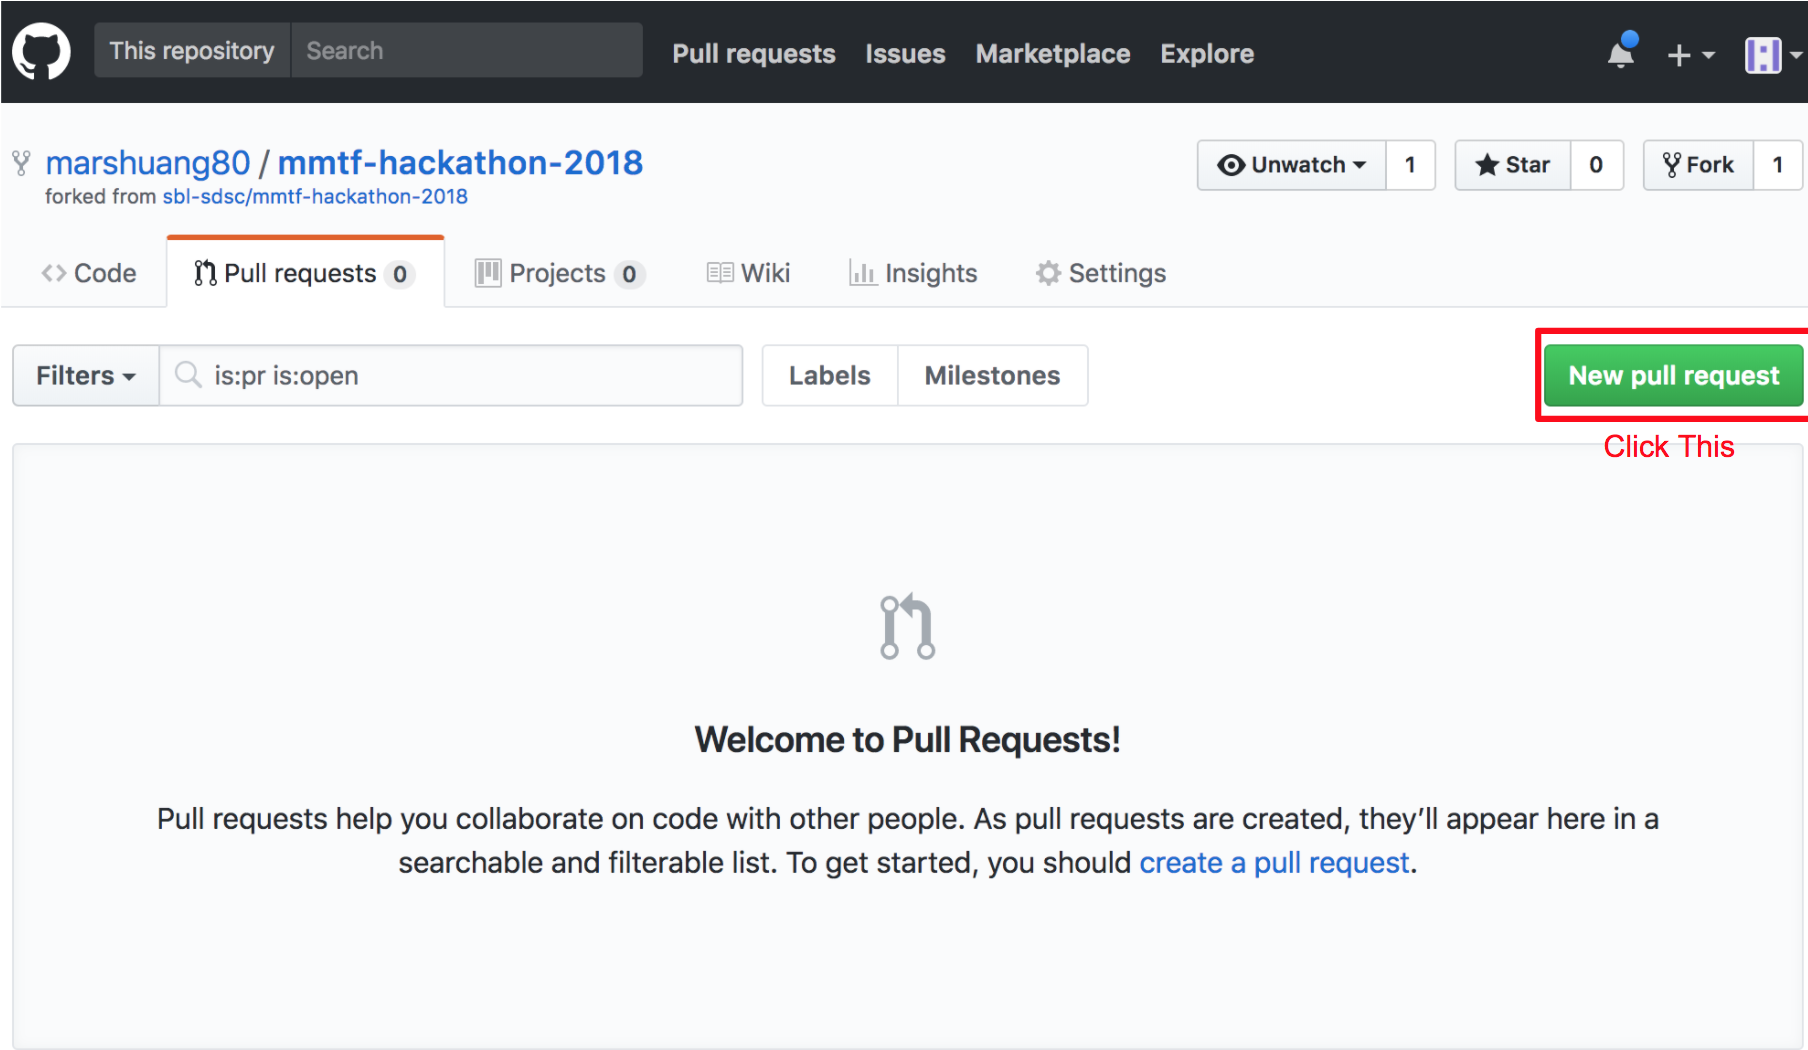Open Explore in top navigation
The width and height of the screenshot is (1808, 1050).
click(x=1207, y=53)
